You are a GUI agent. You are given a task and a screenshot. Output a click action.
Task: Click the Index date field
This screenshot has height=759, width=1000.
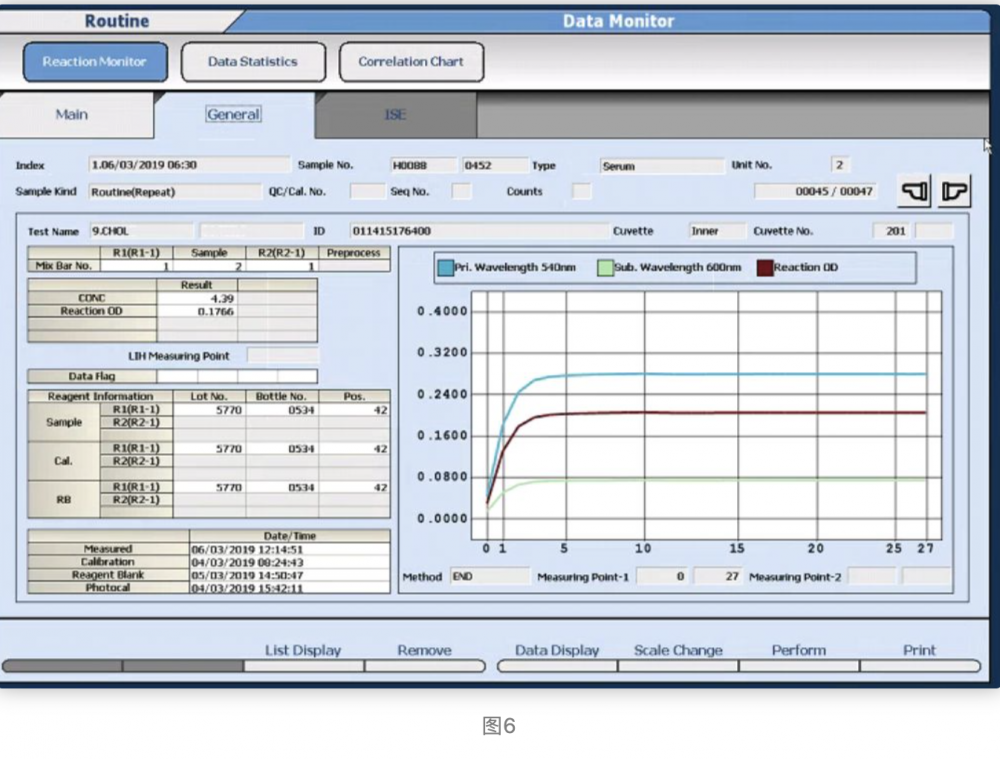click(x=189, y=165)
